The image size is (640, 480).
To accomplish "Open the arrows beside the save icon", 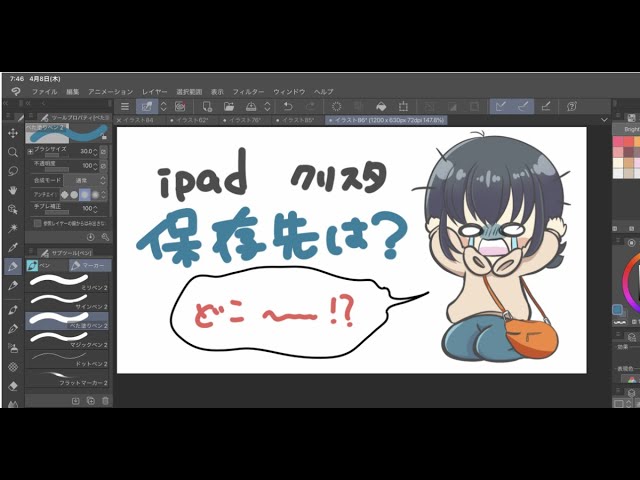I will (267, 107).
